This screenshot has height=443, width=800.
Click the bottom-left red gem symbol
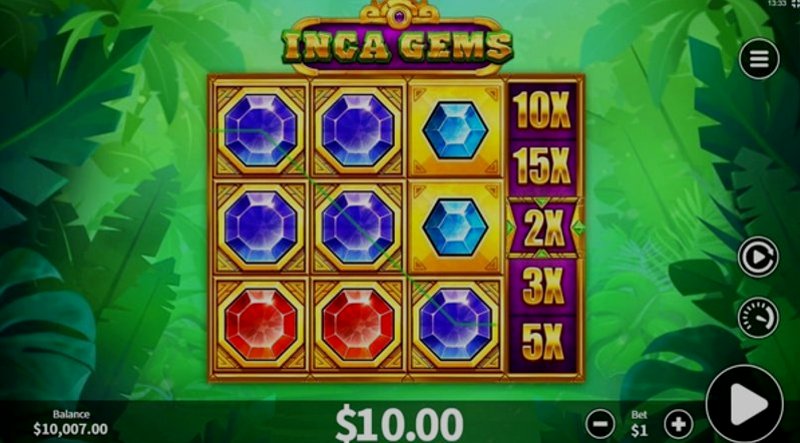(261, 324)
